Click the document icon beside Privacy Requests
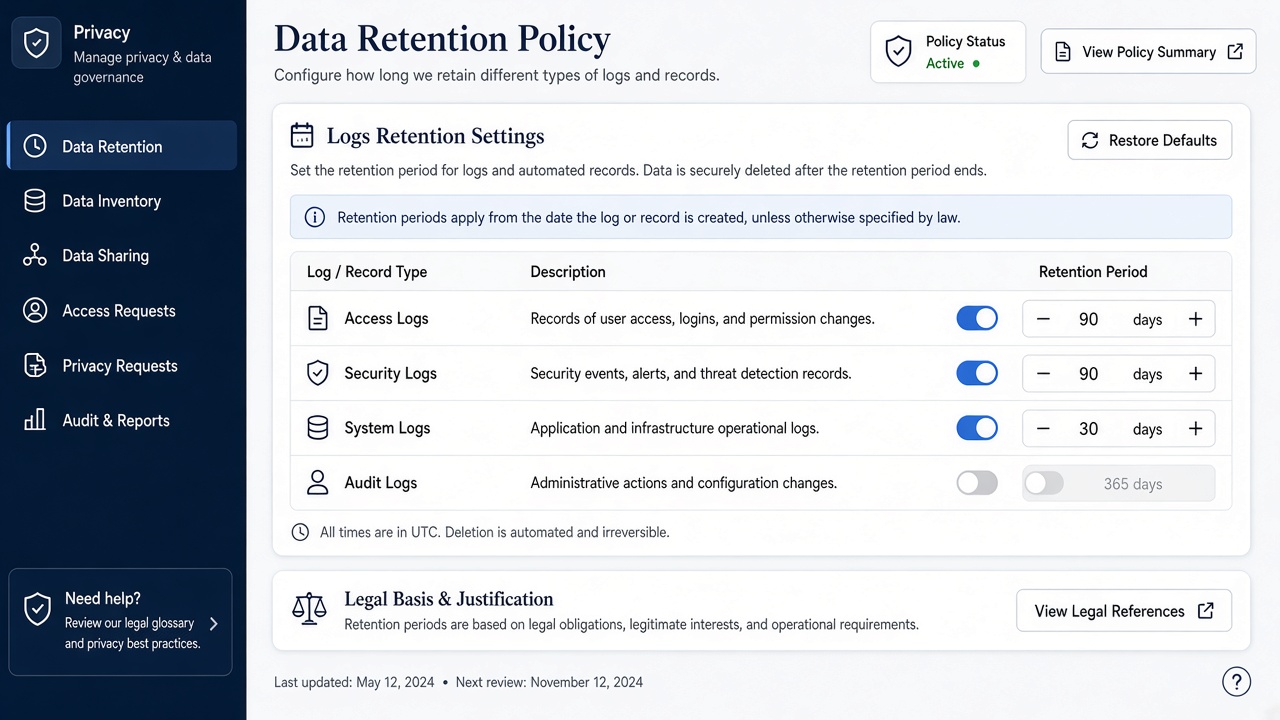Image resolution: width=1280 pixels, height=720 pixels. pyautogui.click(x=35, y=366)
